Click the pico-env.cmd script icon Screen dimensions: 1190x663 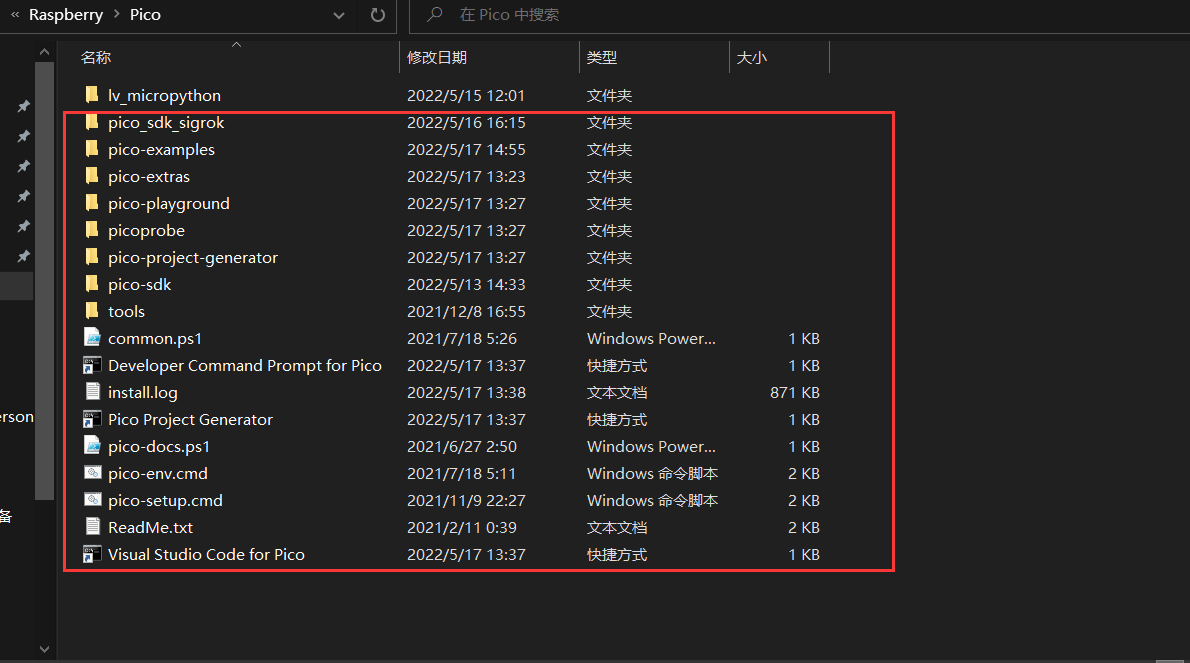93,473
